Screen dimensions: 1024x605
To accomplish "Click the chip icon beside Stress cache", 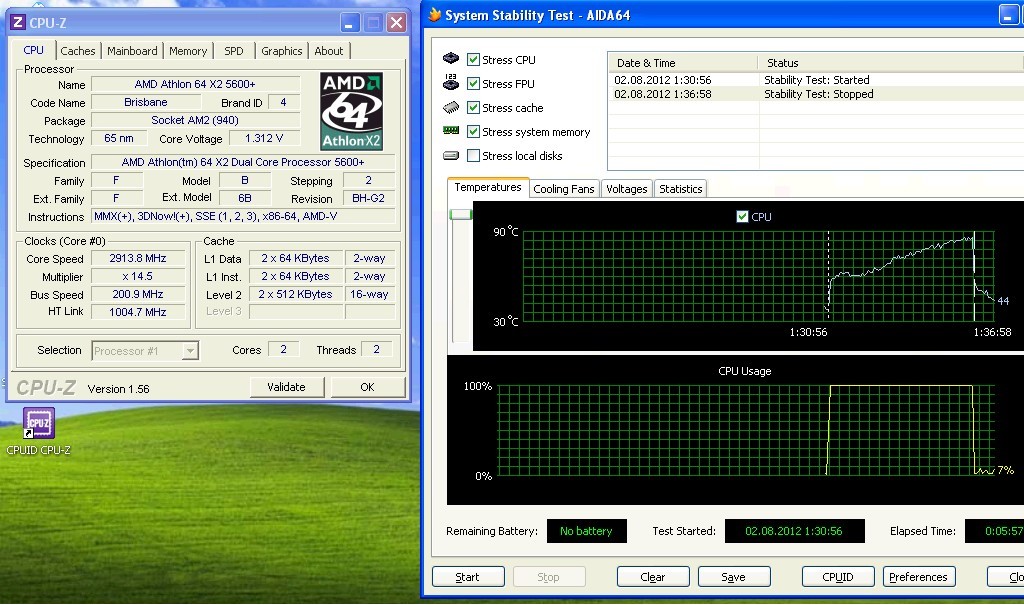I will tap(451, 107).
